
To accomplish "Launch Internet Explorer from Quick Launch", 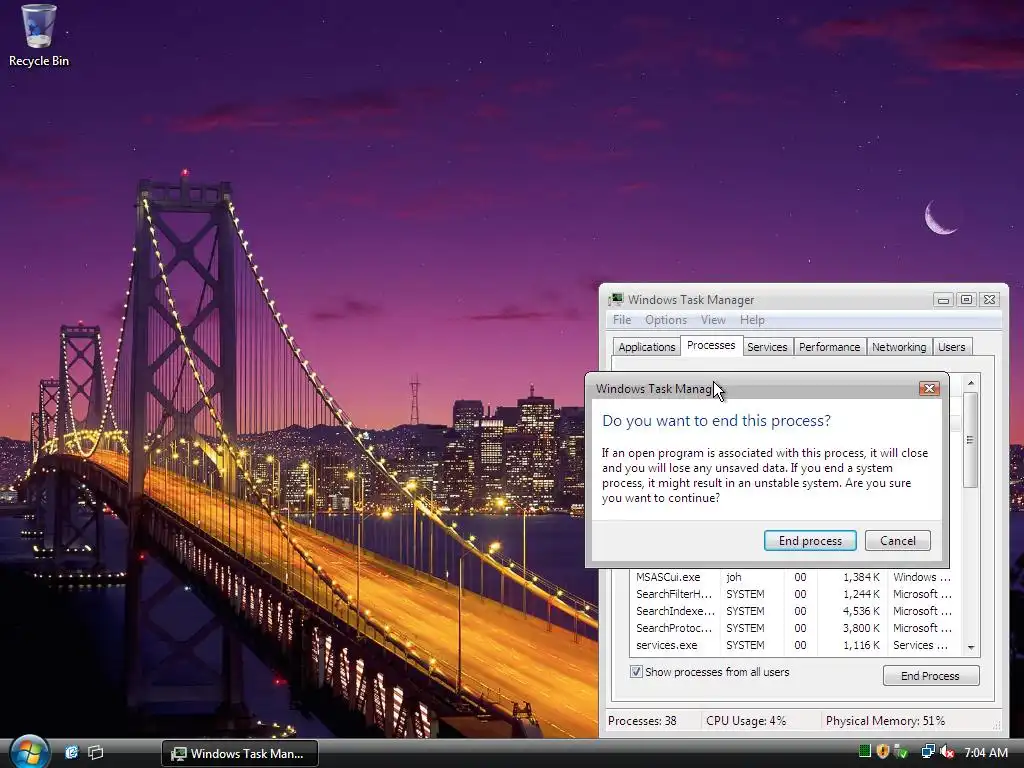I will (x=71, y=752).
